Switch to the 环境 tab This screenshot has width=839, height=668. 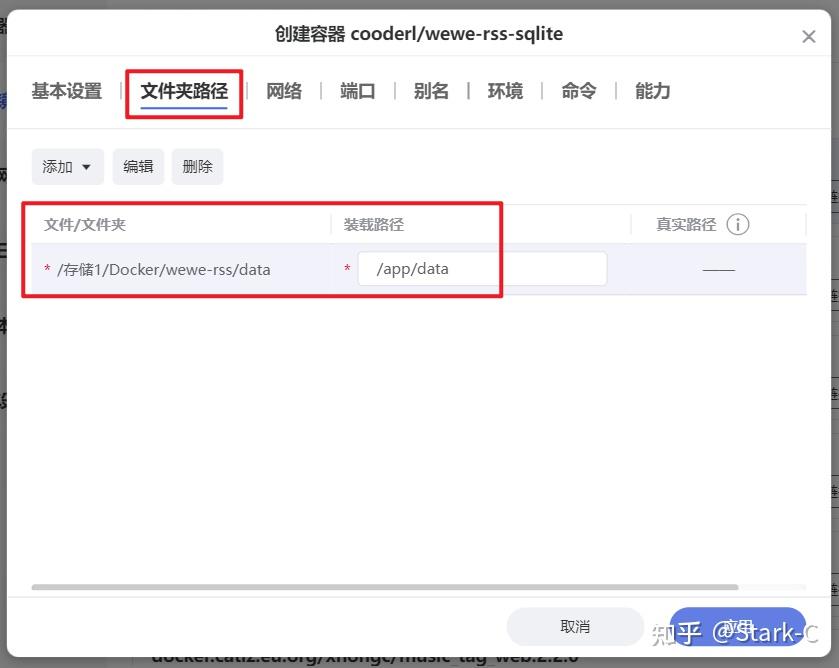coord(504,91)
